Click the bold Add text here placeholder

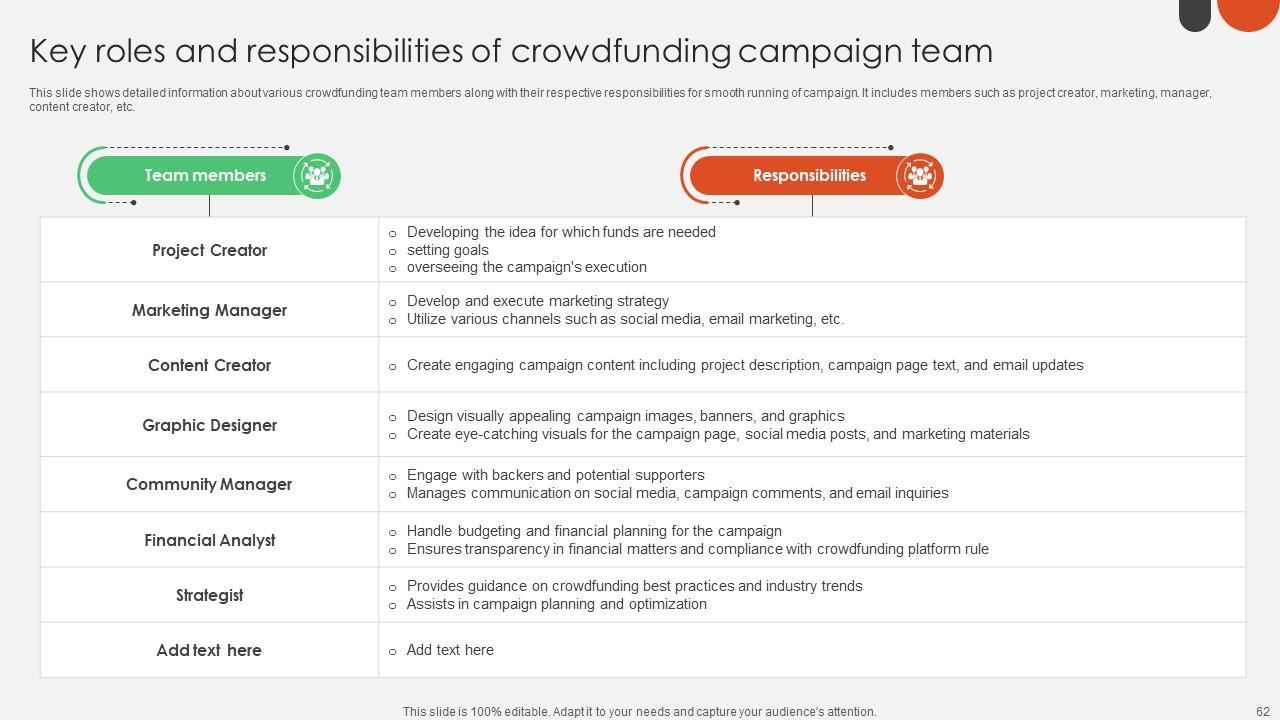click(x=209, y=650)
